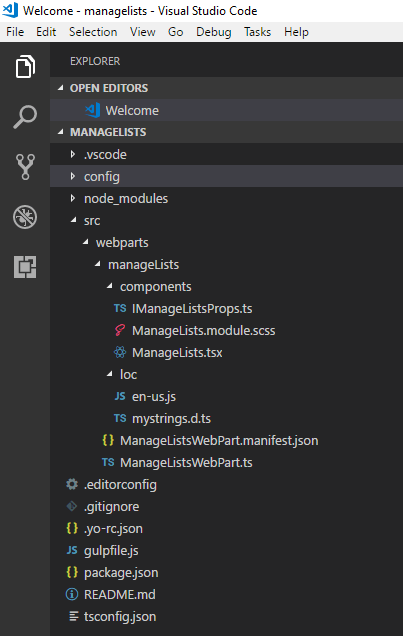Image resolution: width=403 pixels, height=636 pixels.
Task: Open the Explorer view in activity bar
Action: click(25, 67)
